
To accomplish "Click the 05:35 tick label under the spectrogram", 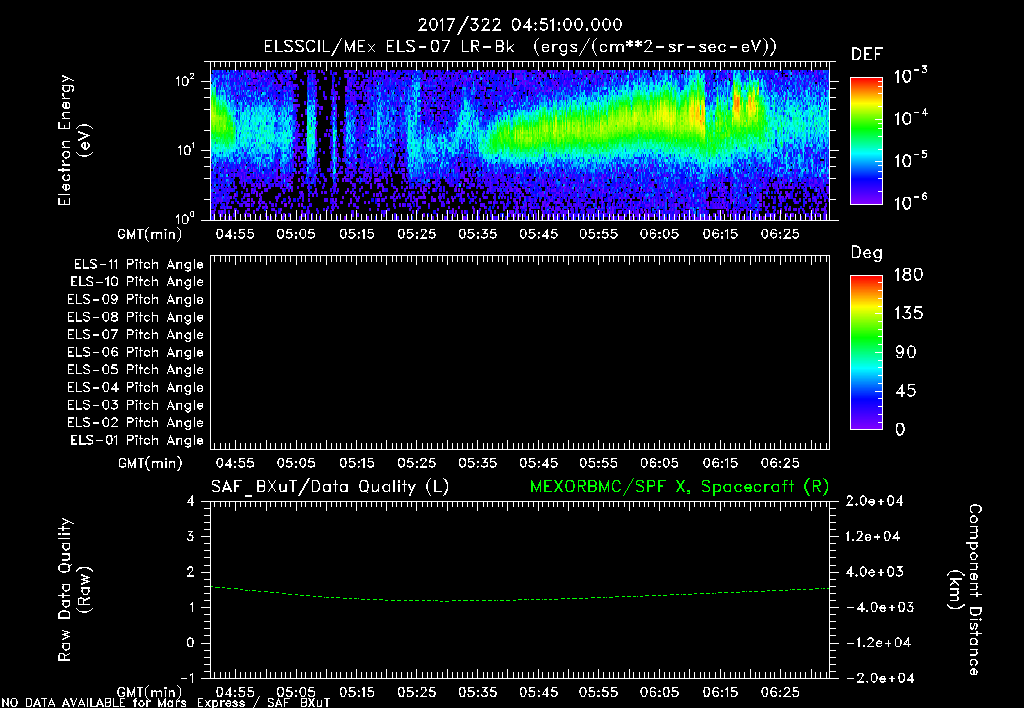I will click(477, 234).
